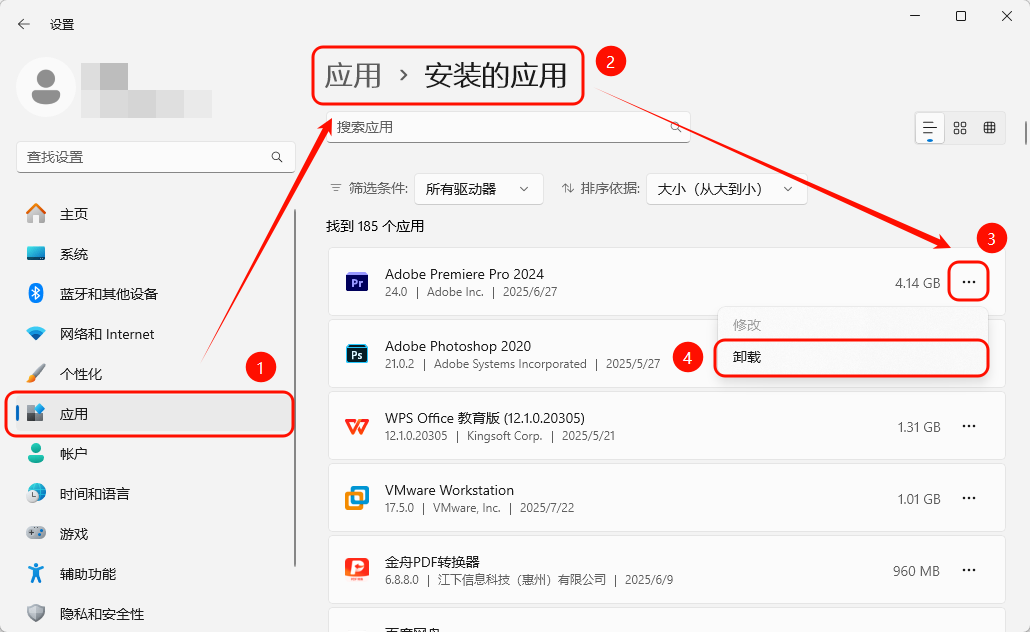The width and height of the screenshot is (1030, 632).
Task: Click the 个性化 paintbrush icon
Action: click(36, 373)
